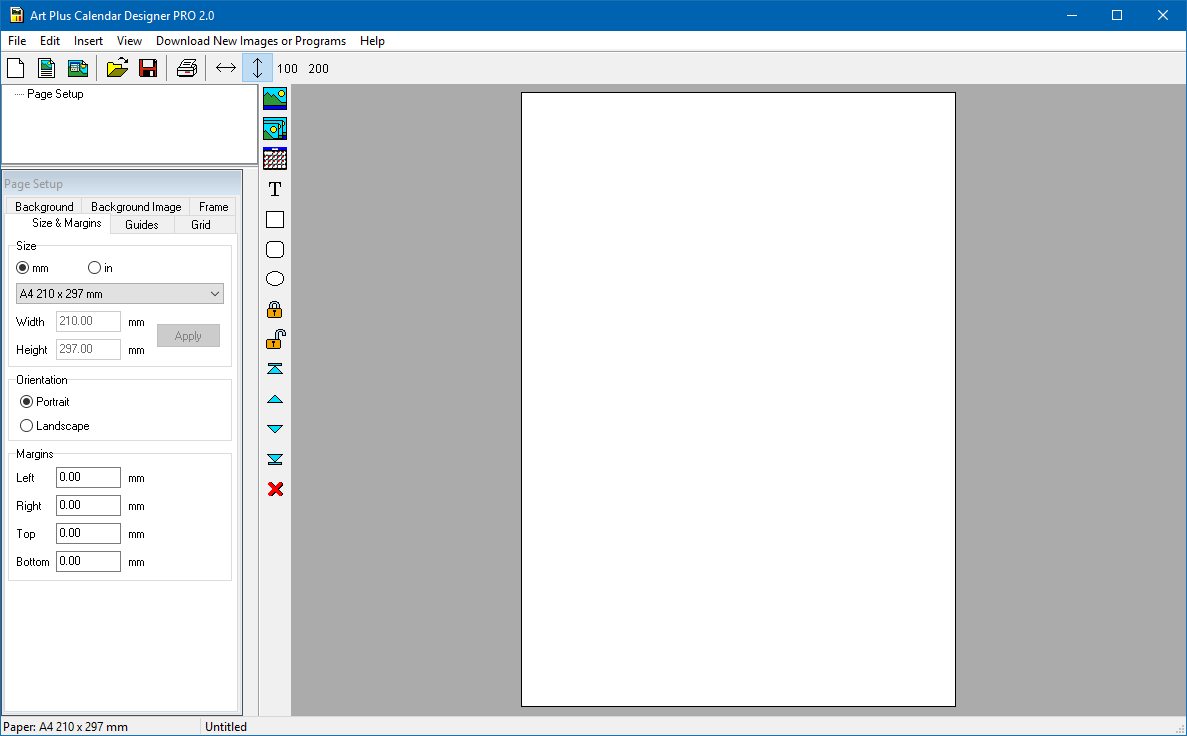Click the Insert Image tool icon
The image size is (1187, 736).
point(275,98)
